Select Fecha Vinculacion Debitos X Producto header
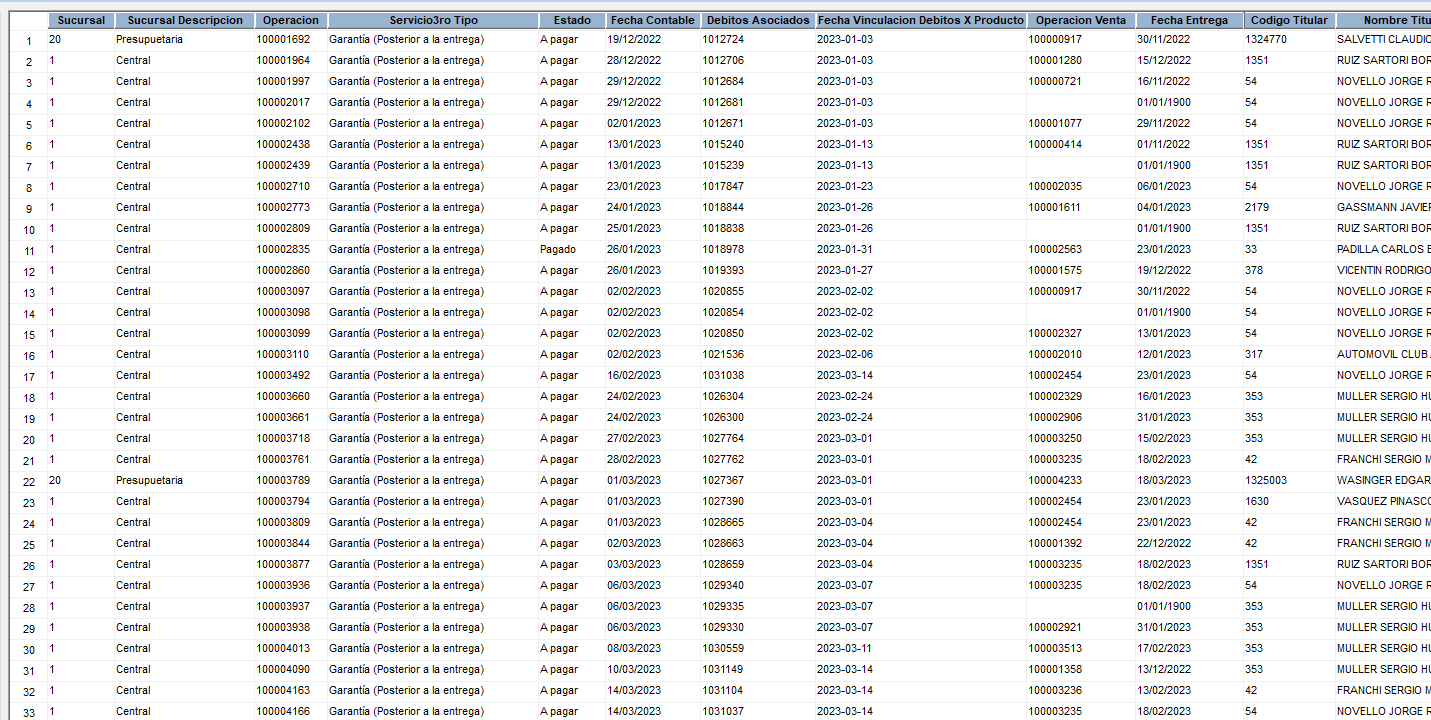The image size is (1431, 720). click(920, 20)
